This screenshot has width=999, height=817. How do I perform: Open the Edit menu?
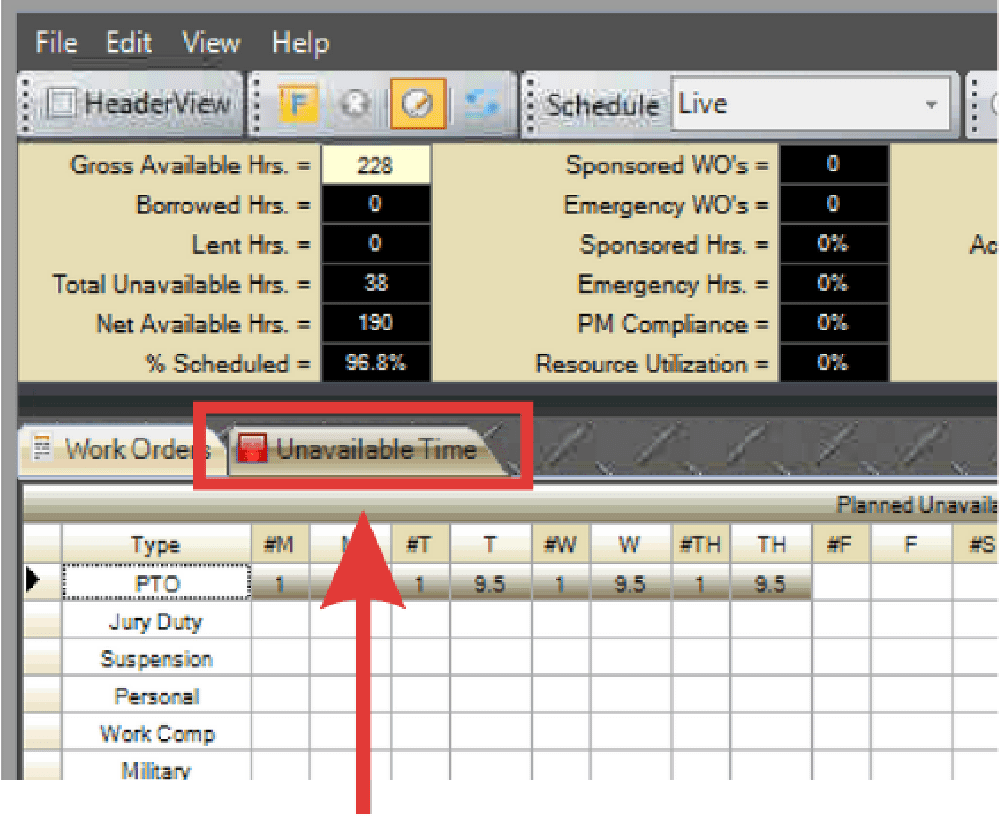coord(128,43)
